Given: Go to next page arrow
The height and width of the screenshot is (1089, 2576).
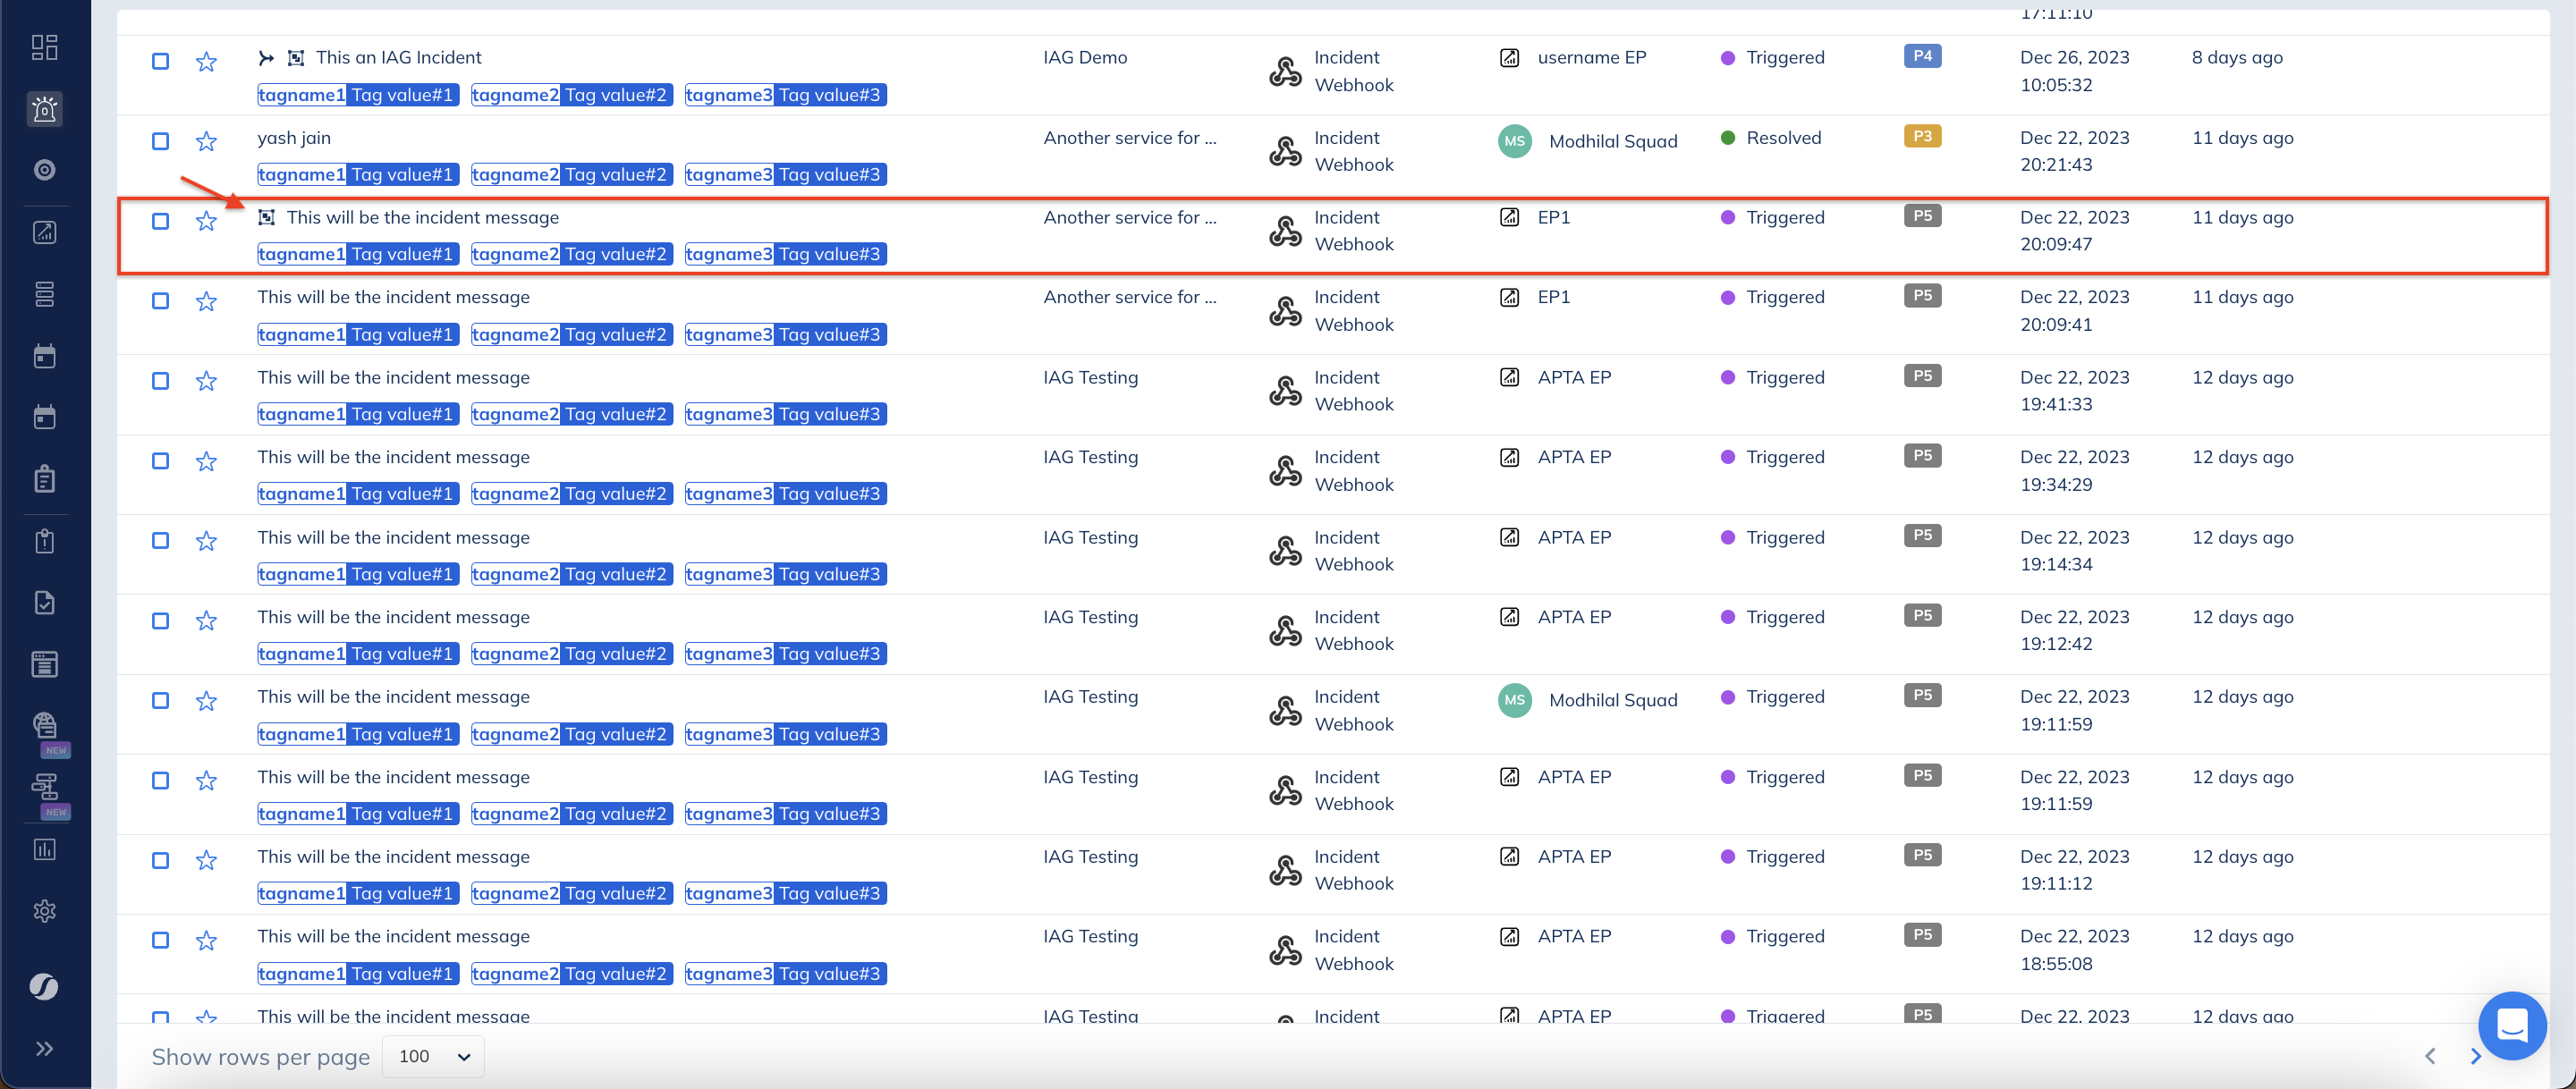Looking at the screenshot, I should pyautogui.click(x=2475, y=1056).
